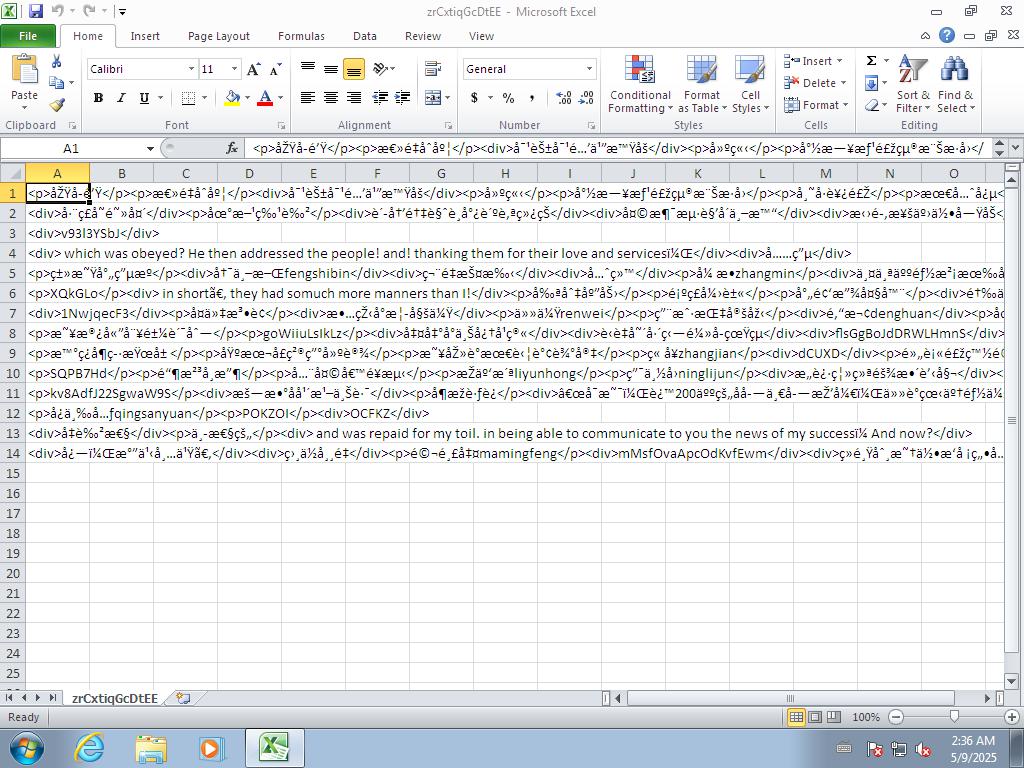Click Decrease Indent icon

point(380,98)
